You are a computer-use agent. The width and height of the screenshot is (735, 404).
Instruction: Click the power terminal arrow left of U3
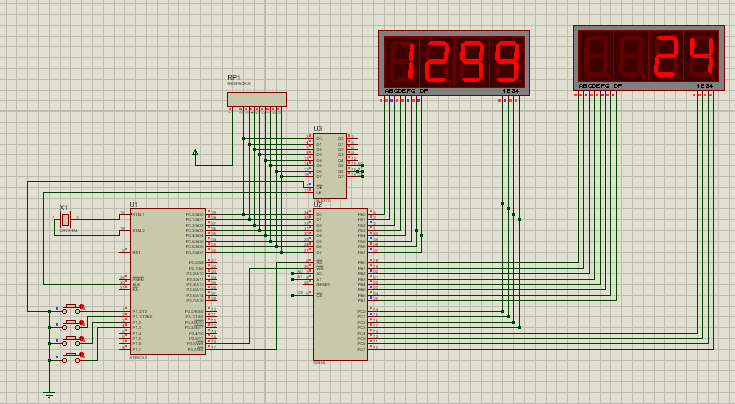click(x=195, y=152)
